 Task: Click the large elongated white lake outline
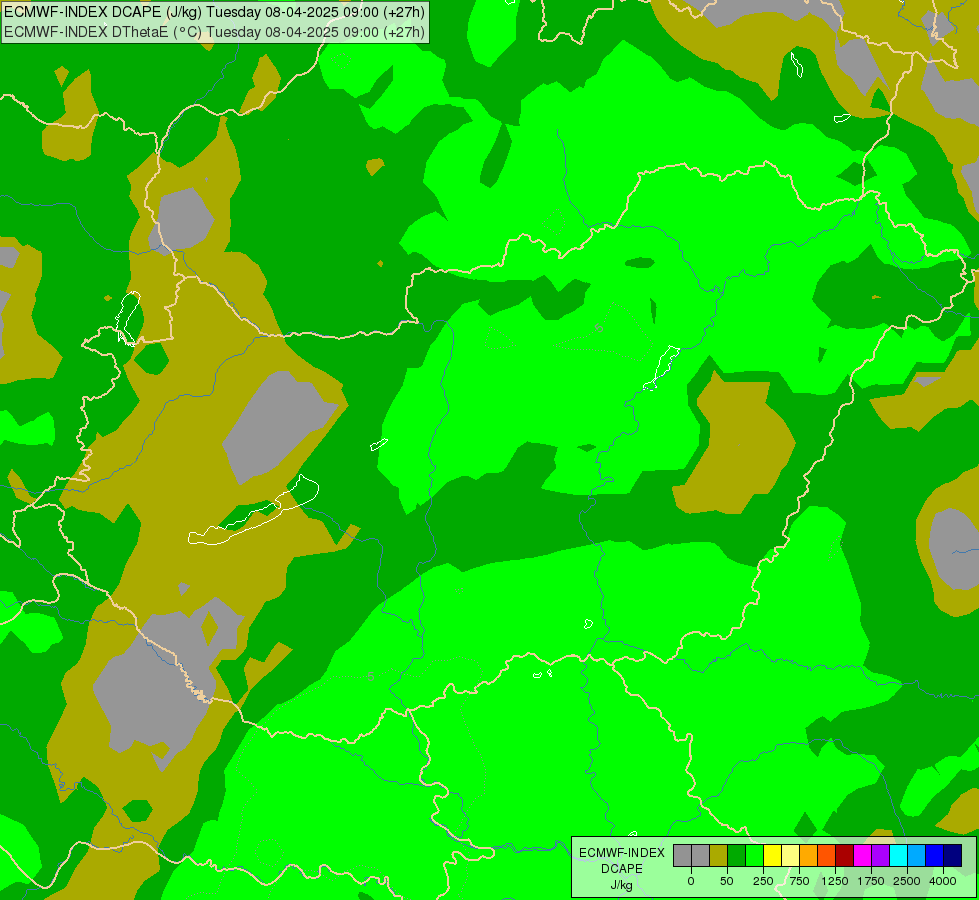[253, 511]
